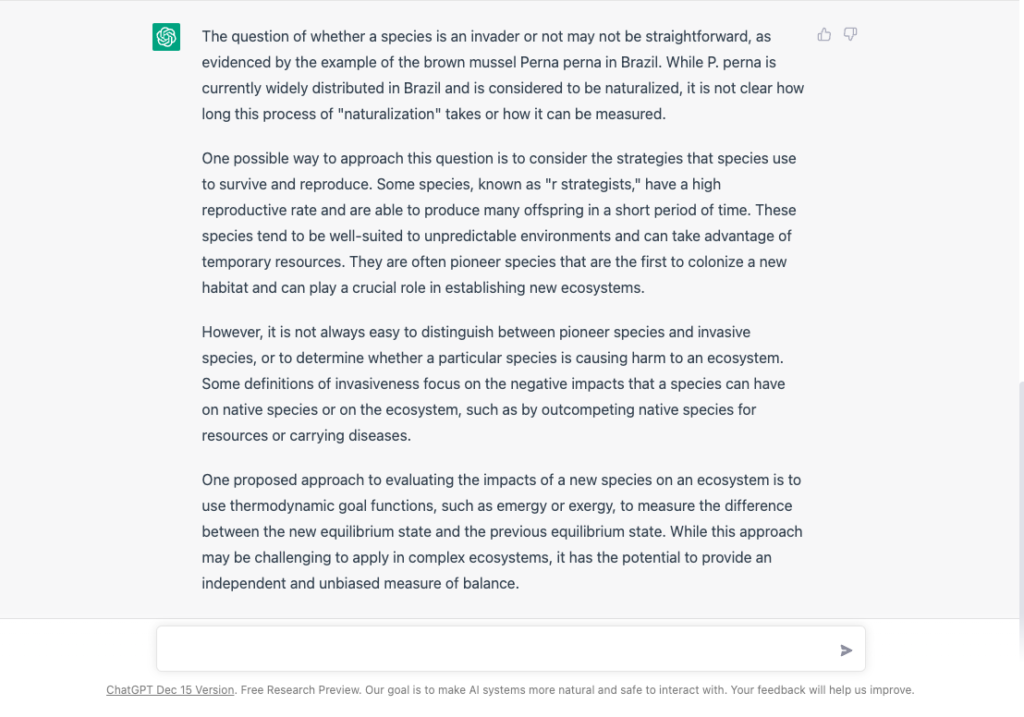The width and height of the screenshot is (1024, 717).
Task: Click the green ChatGPT avatar logo
Action: pyautogui.click(x=166, y=37)
